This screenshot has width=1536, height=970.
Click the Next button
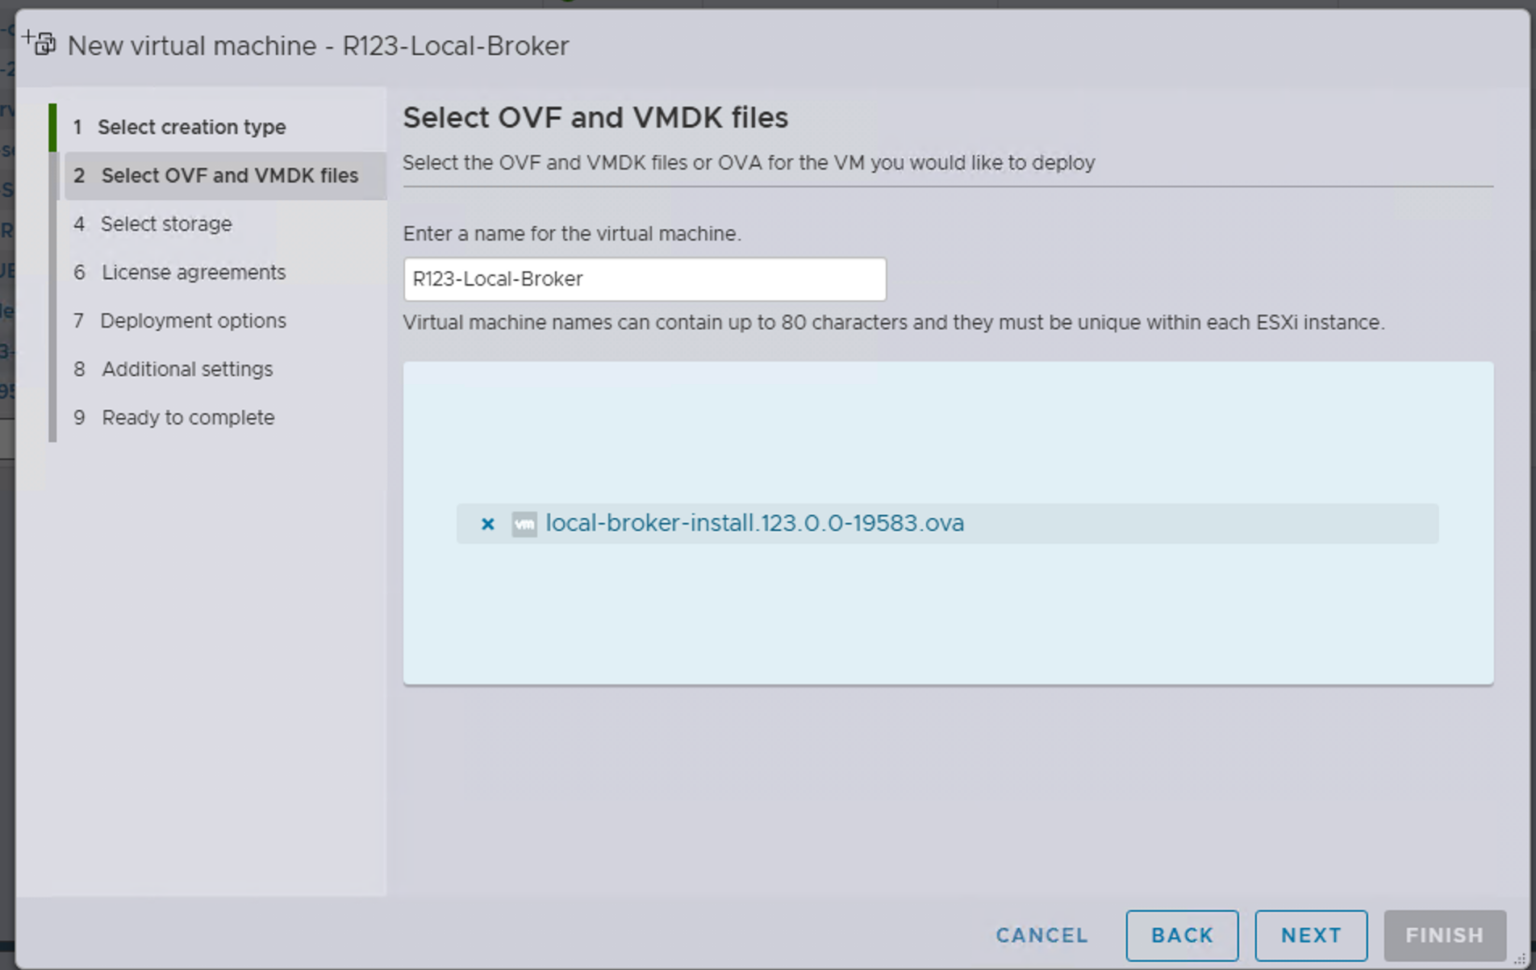tap(1311, 935)
